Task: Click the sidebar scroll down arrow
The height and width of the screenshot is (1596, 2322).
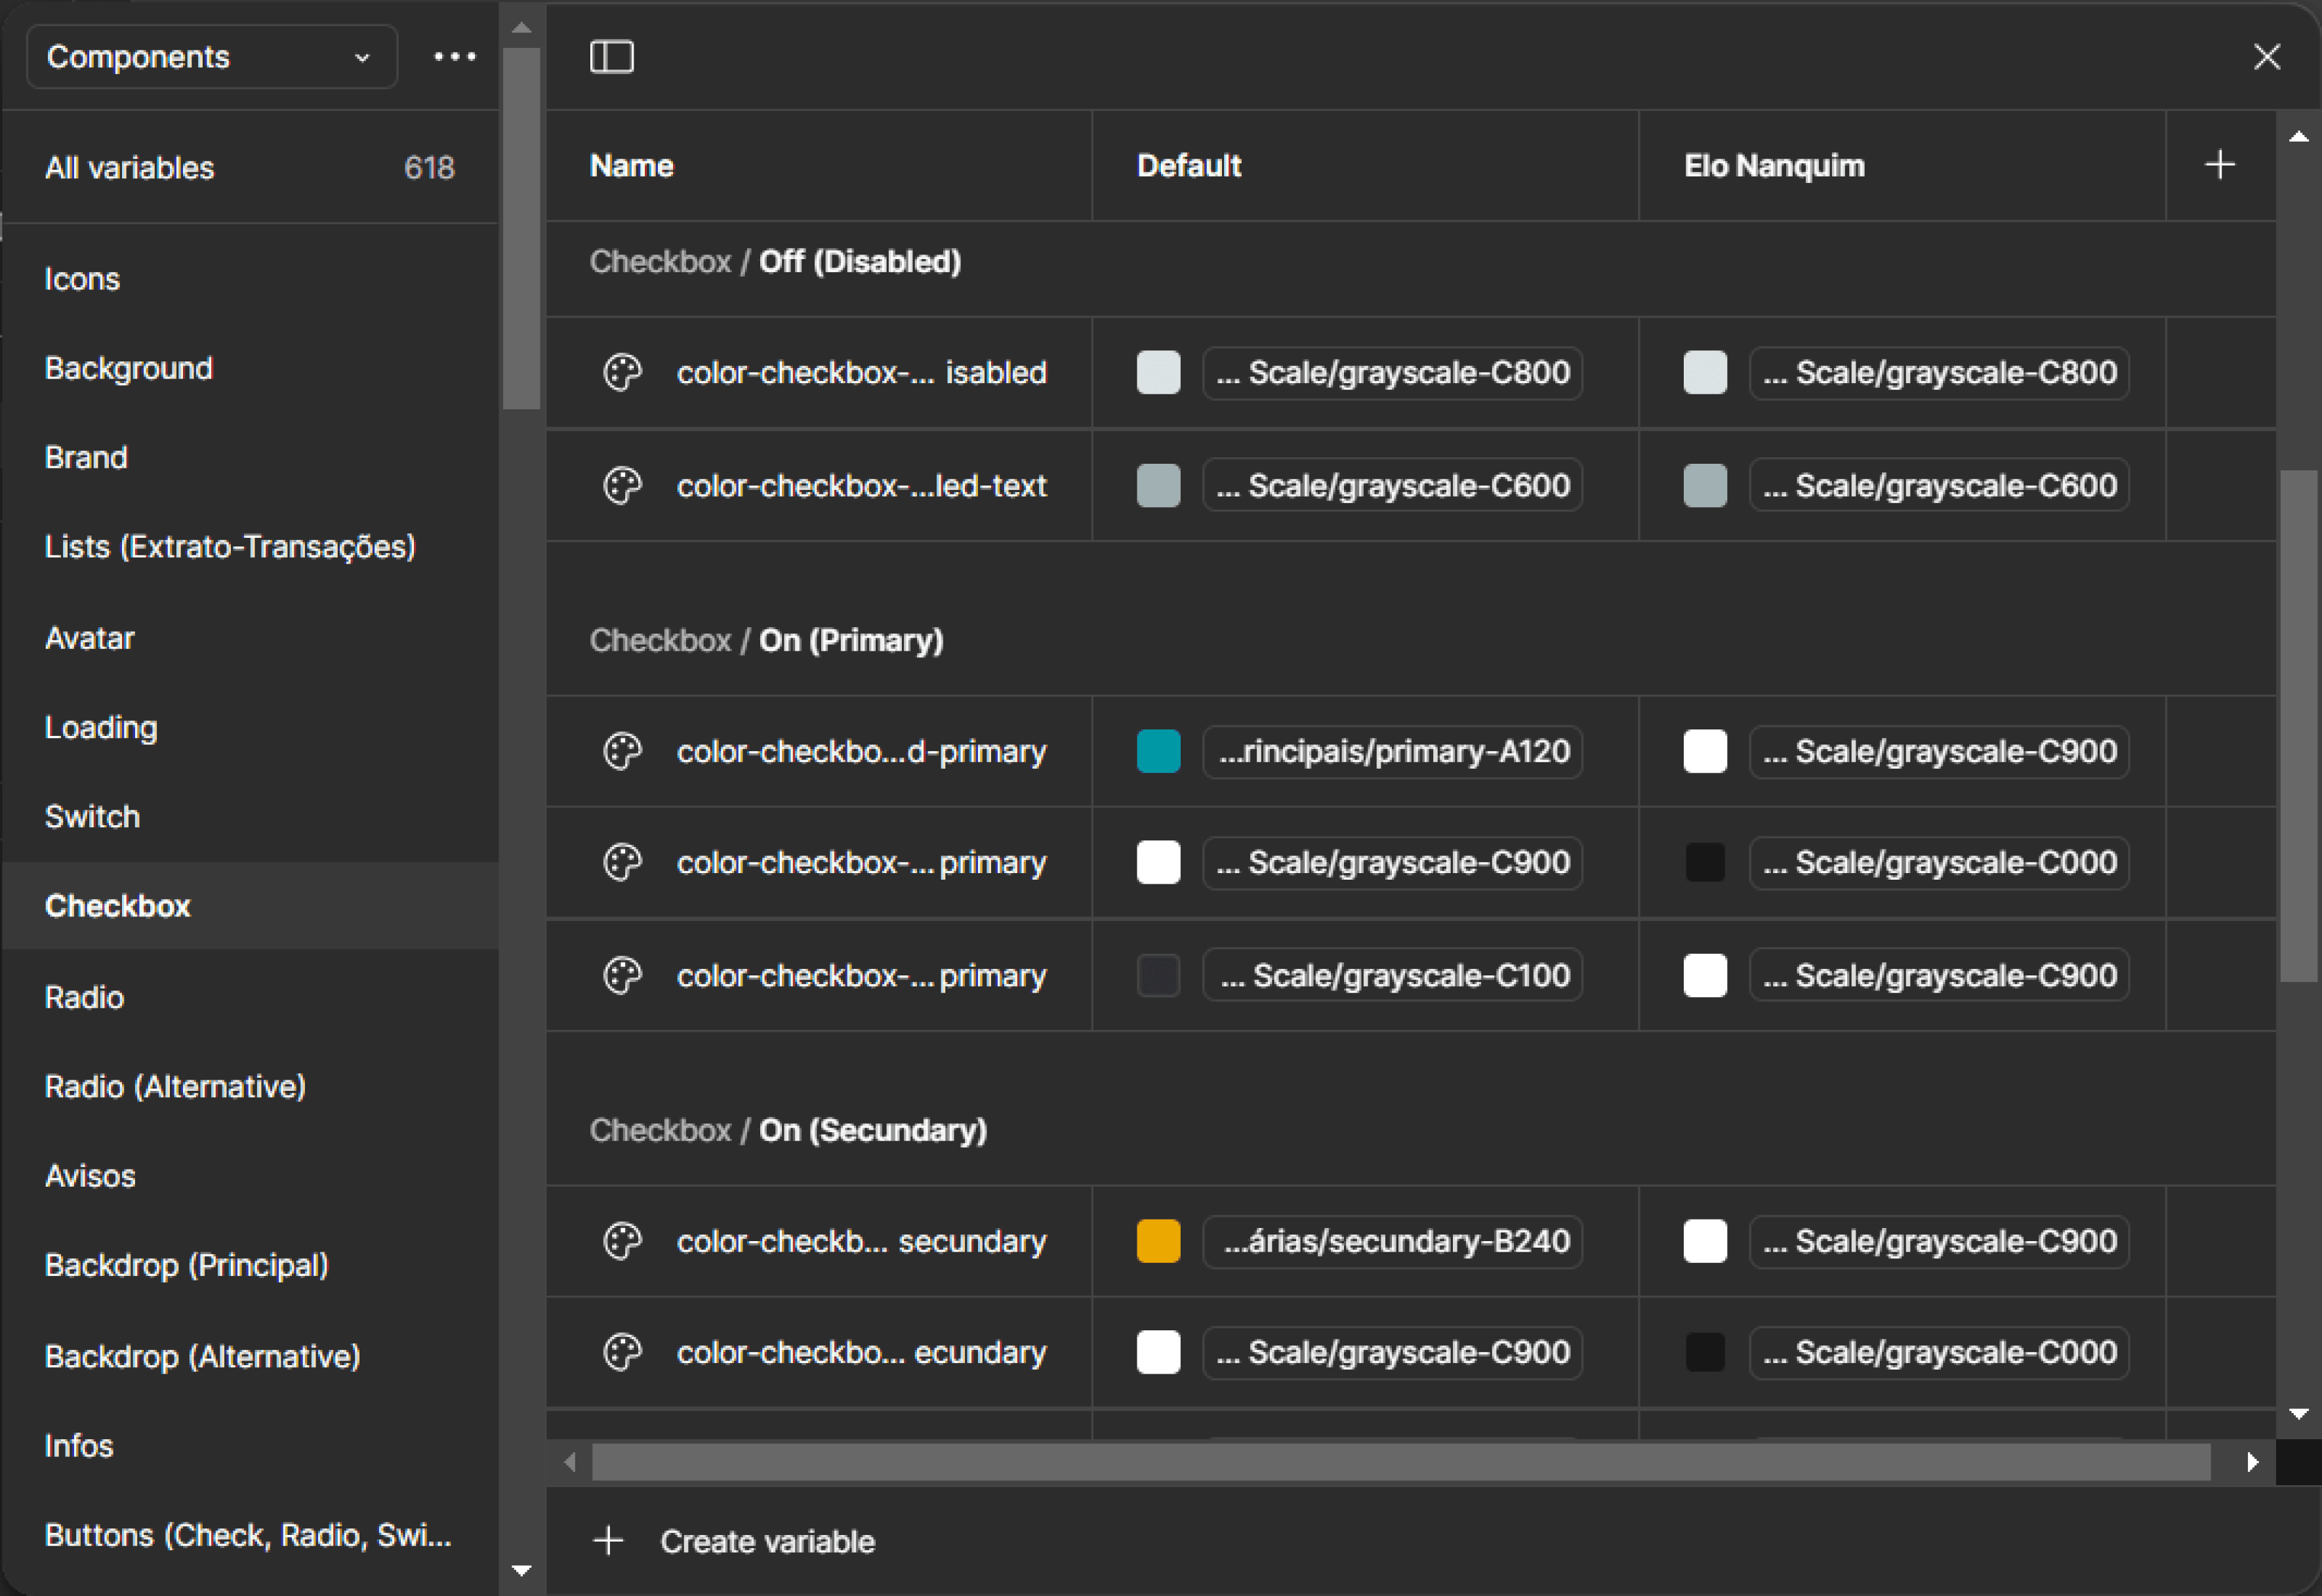Action: click(521, 1570)
